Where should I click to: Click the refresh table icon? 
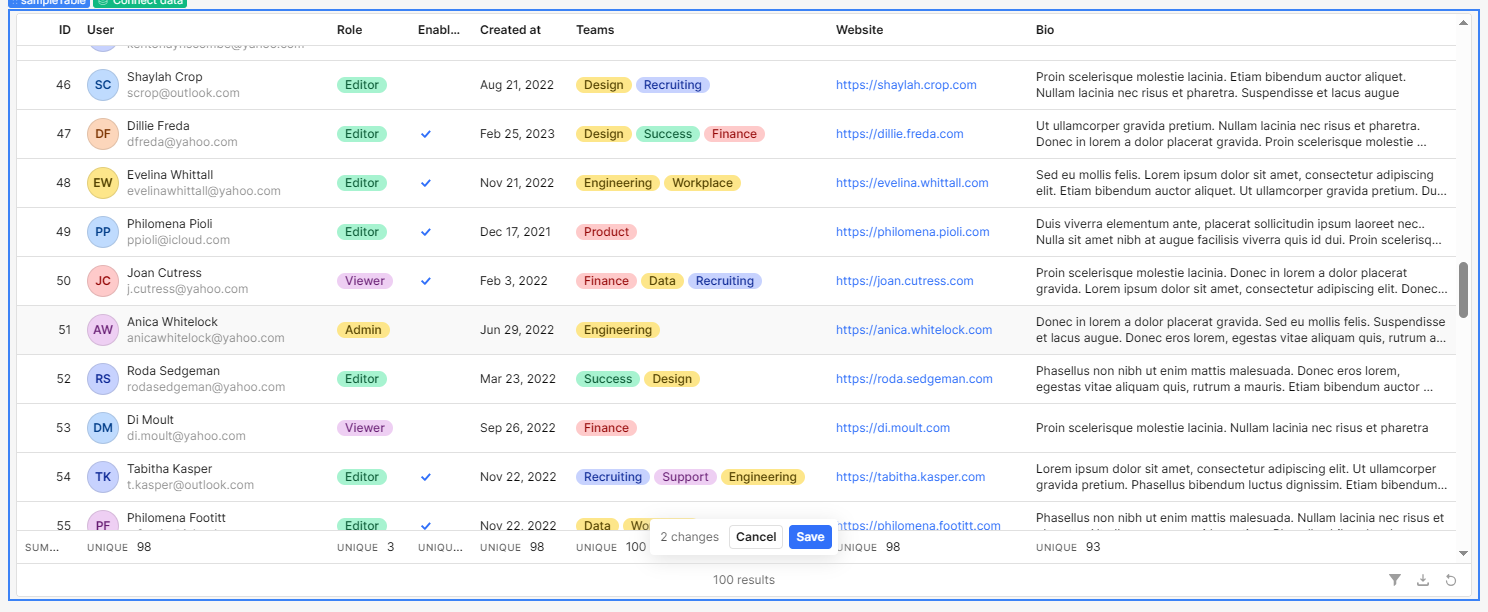pyautogui.click(x=1451, y=580)
